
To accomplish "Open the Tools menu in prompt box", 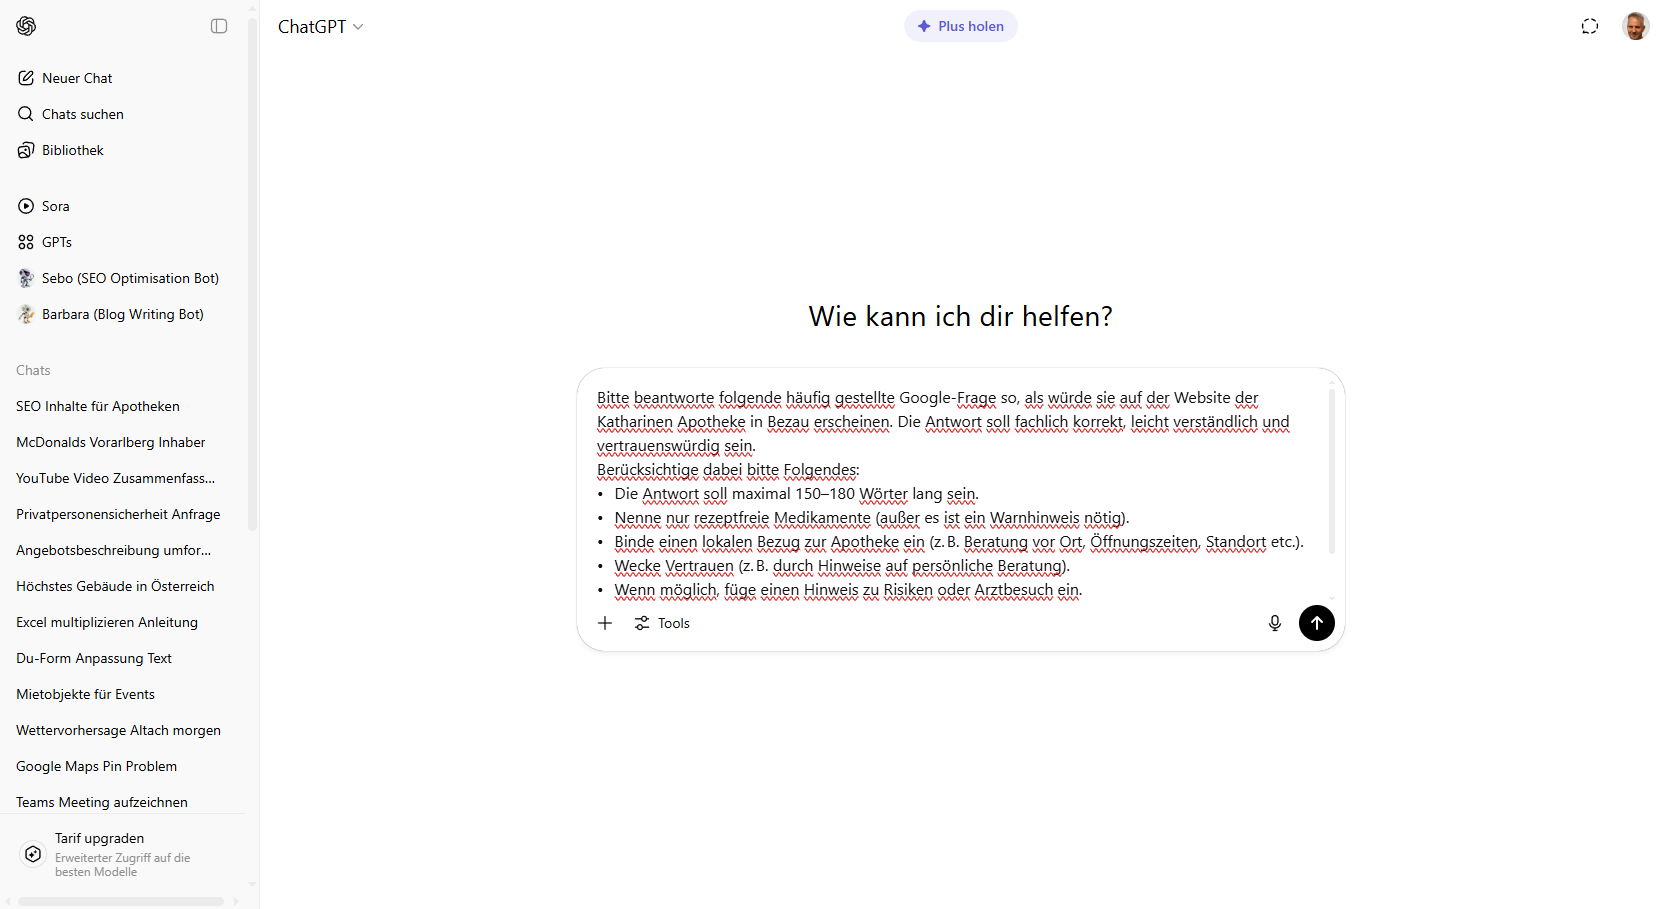I will pos(662,623).
